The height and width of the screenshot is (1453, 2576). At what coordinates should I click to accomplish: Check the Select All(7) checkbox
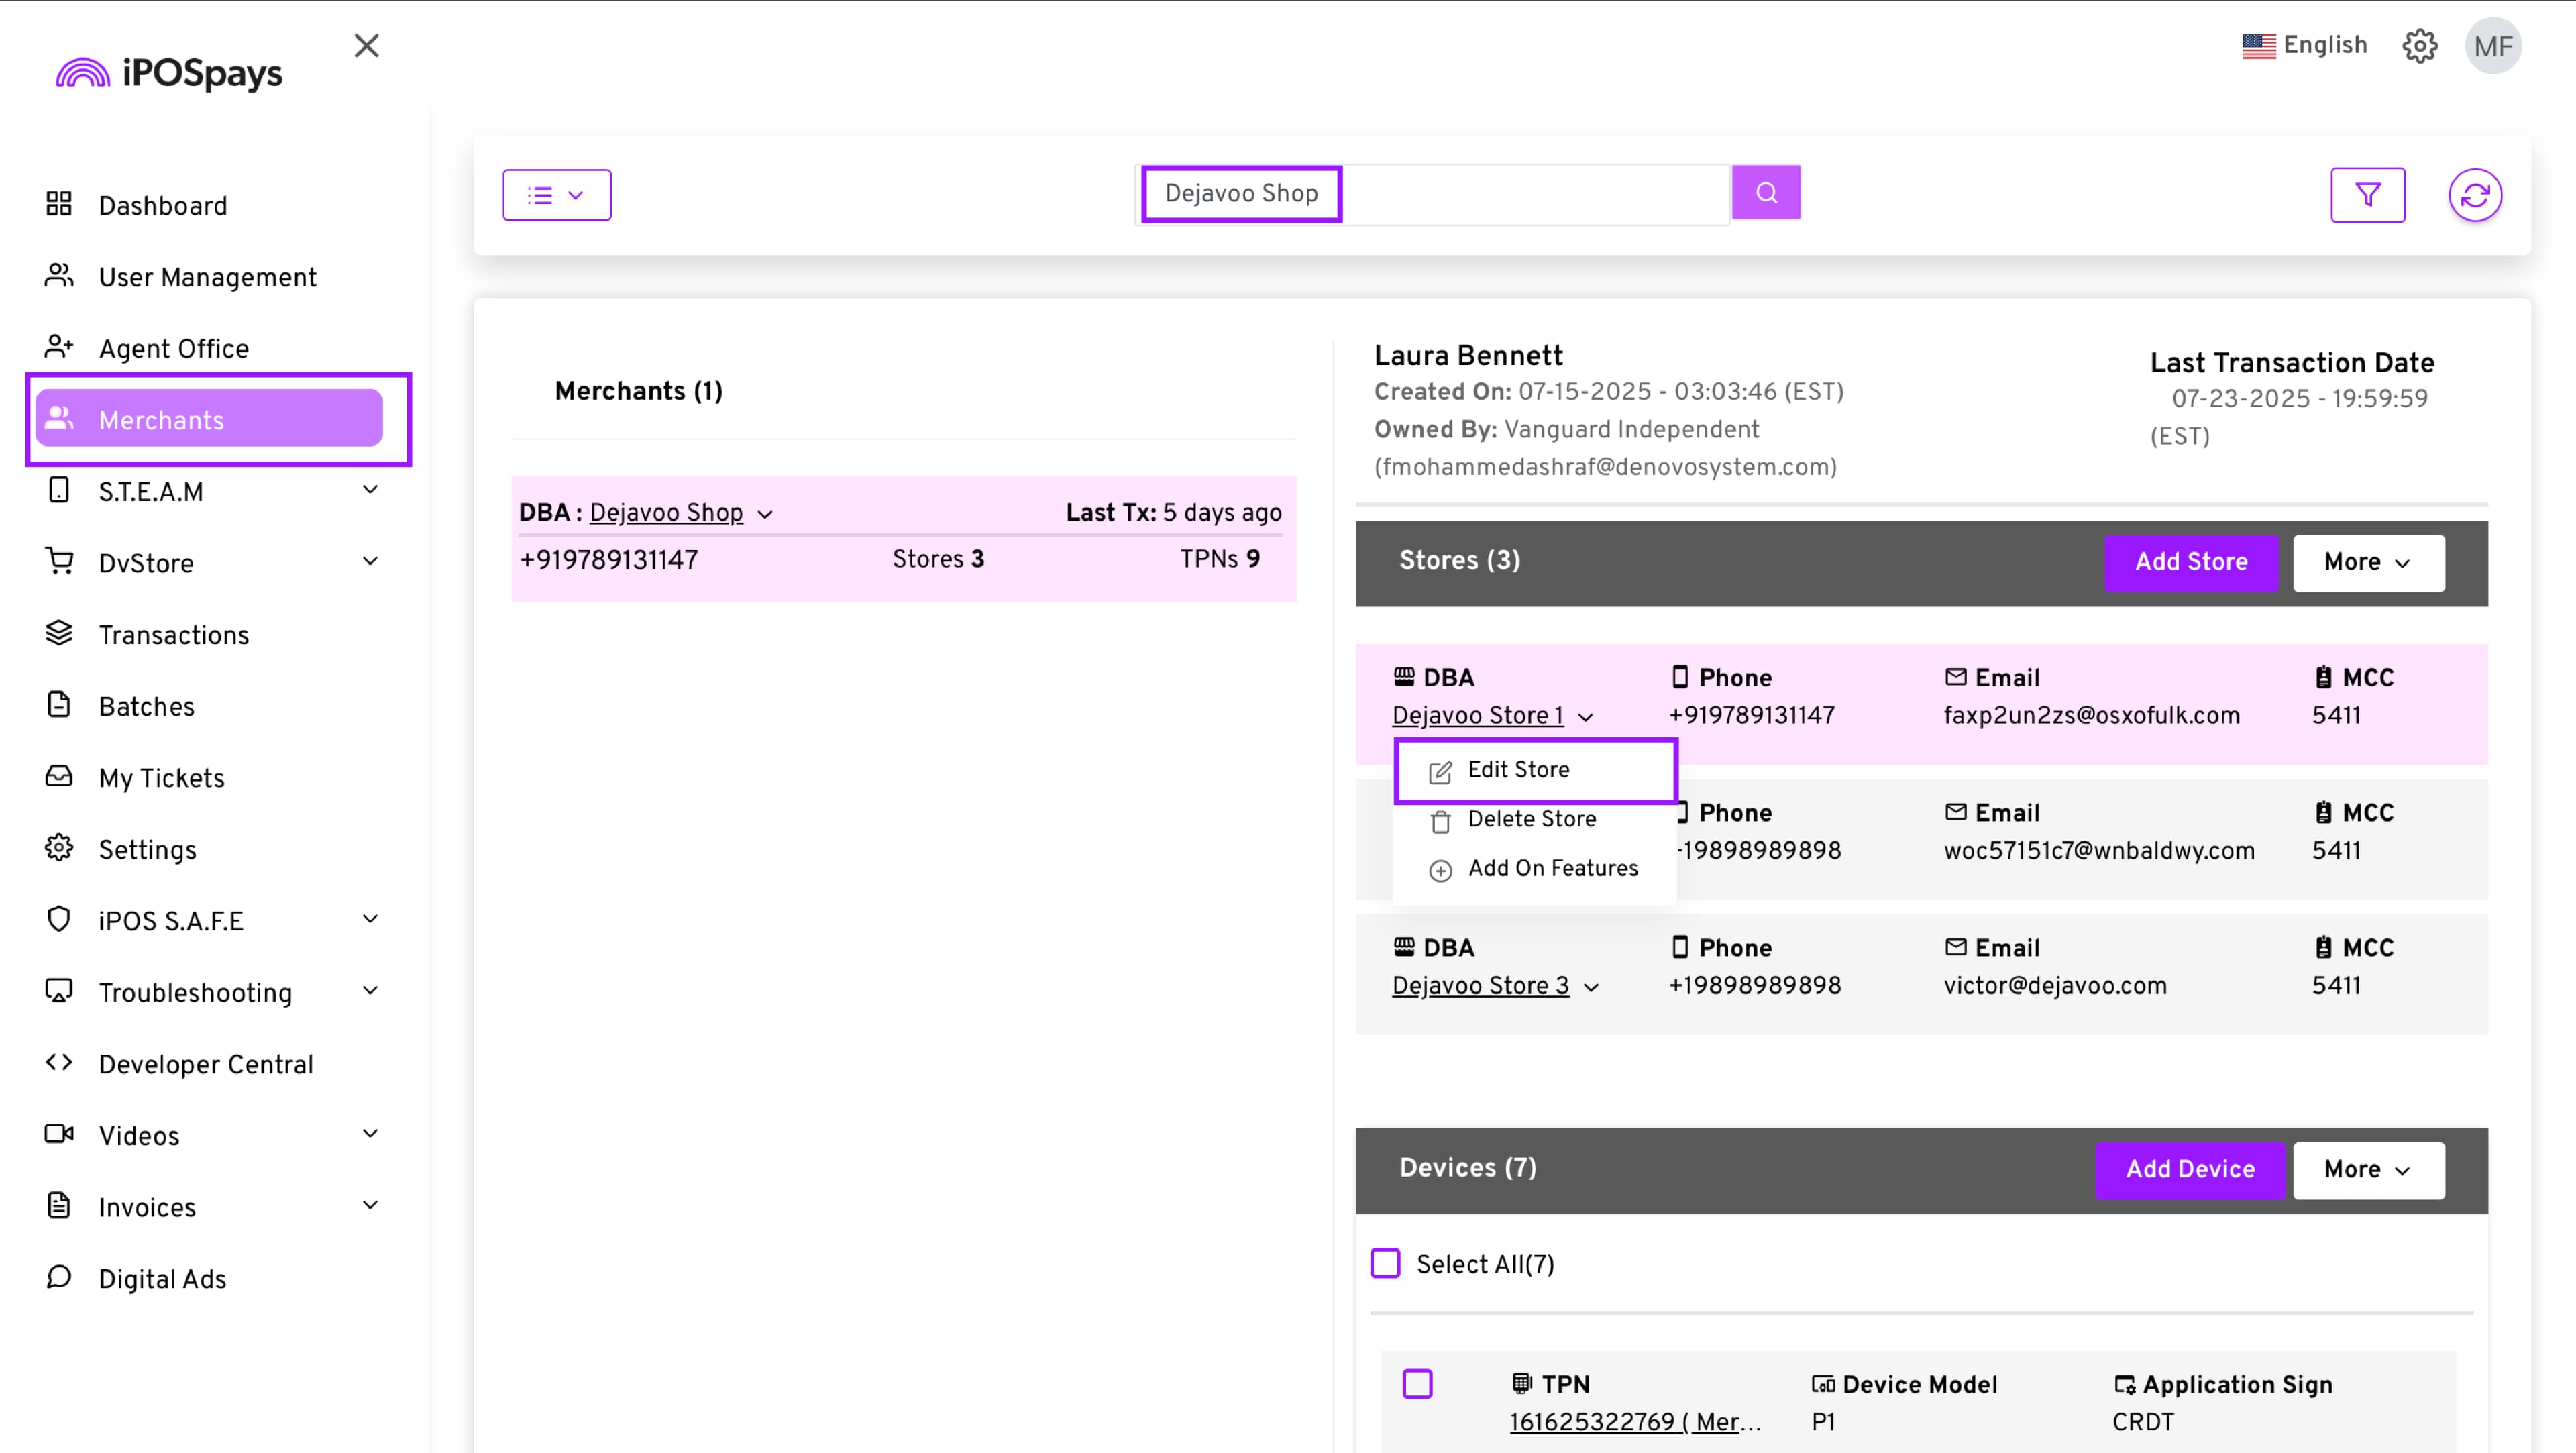click(1385, 1263)
